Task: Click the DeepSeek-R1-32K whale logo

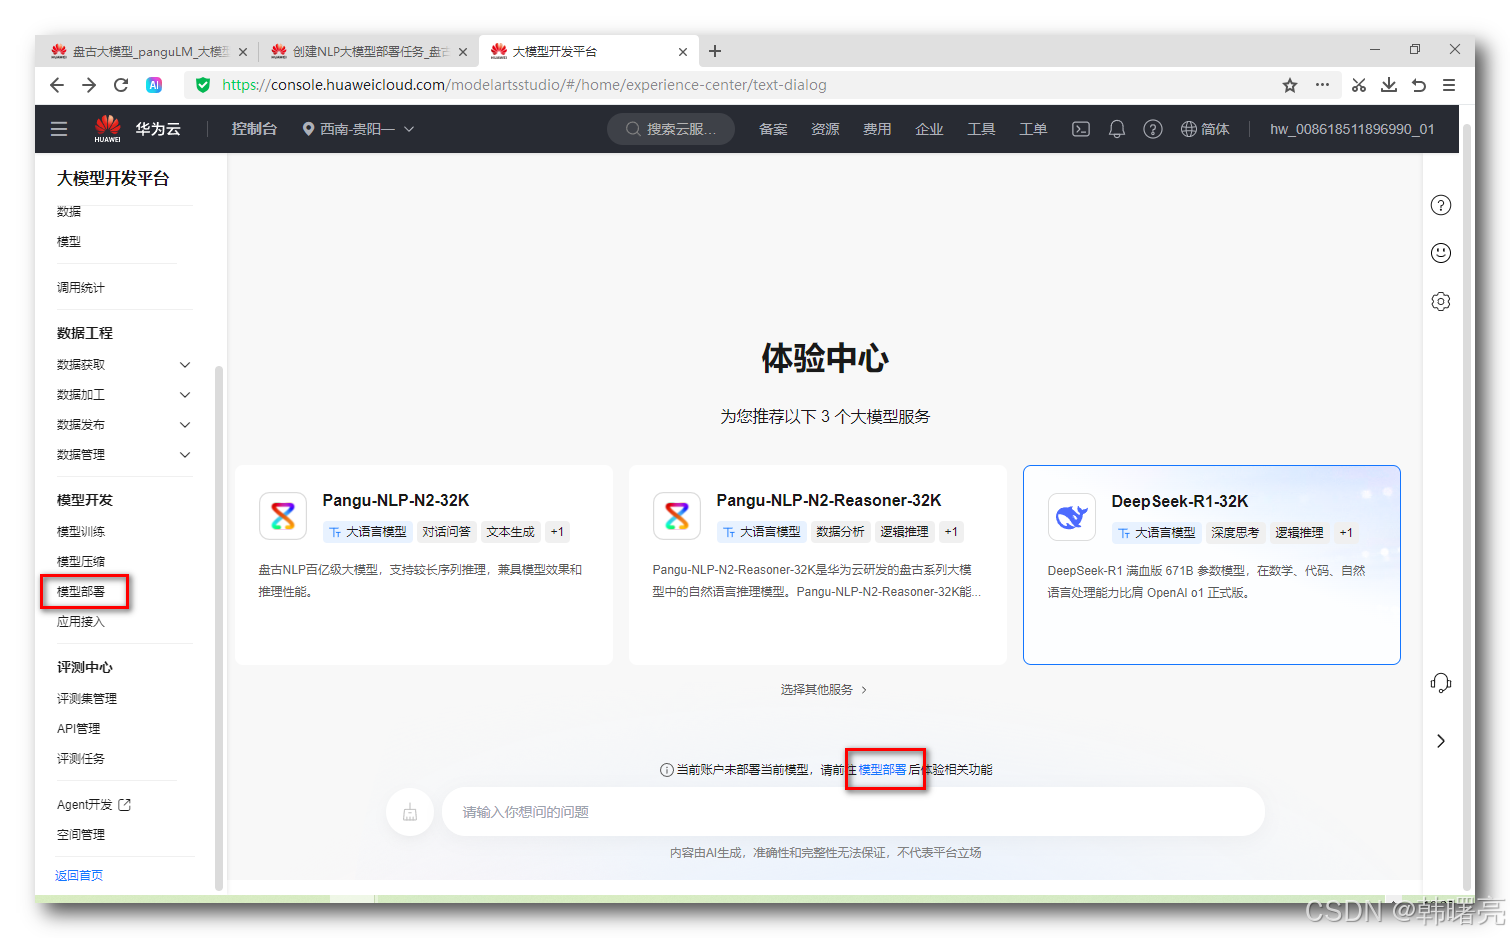Action: [x=1072, y=517]
